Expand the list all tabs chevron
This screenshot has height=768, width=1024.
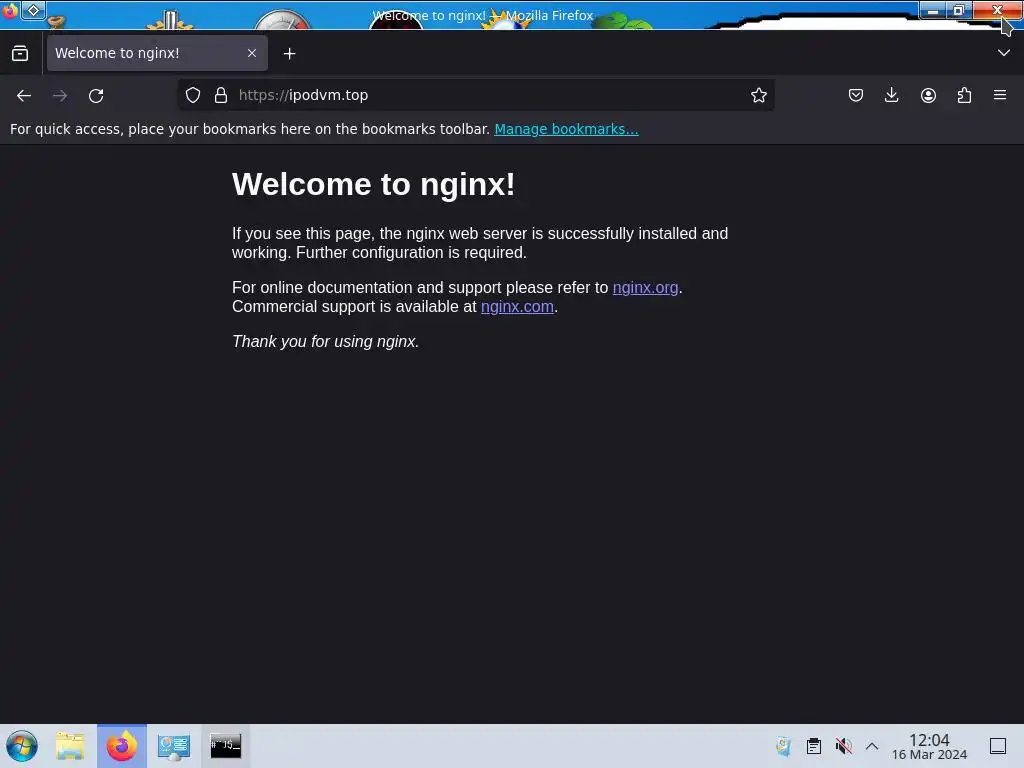1004,53
